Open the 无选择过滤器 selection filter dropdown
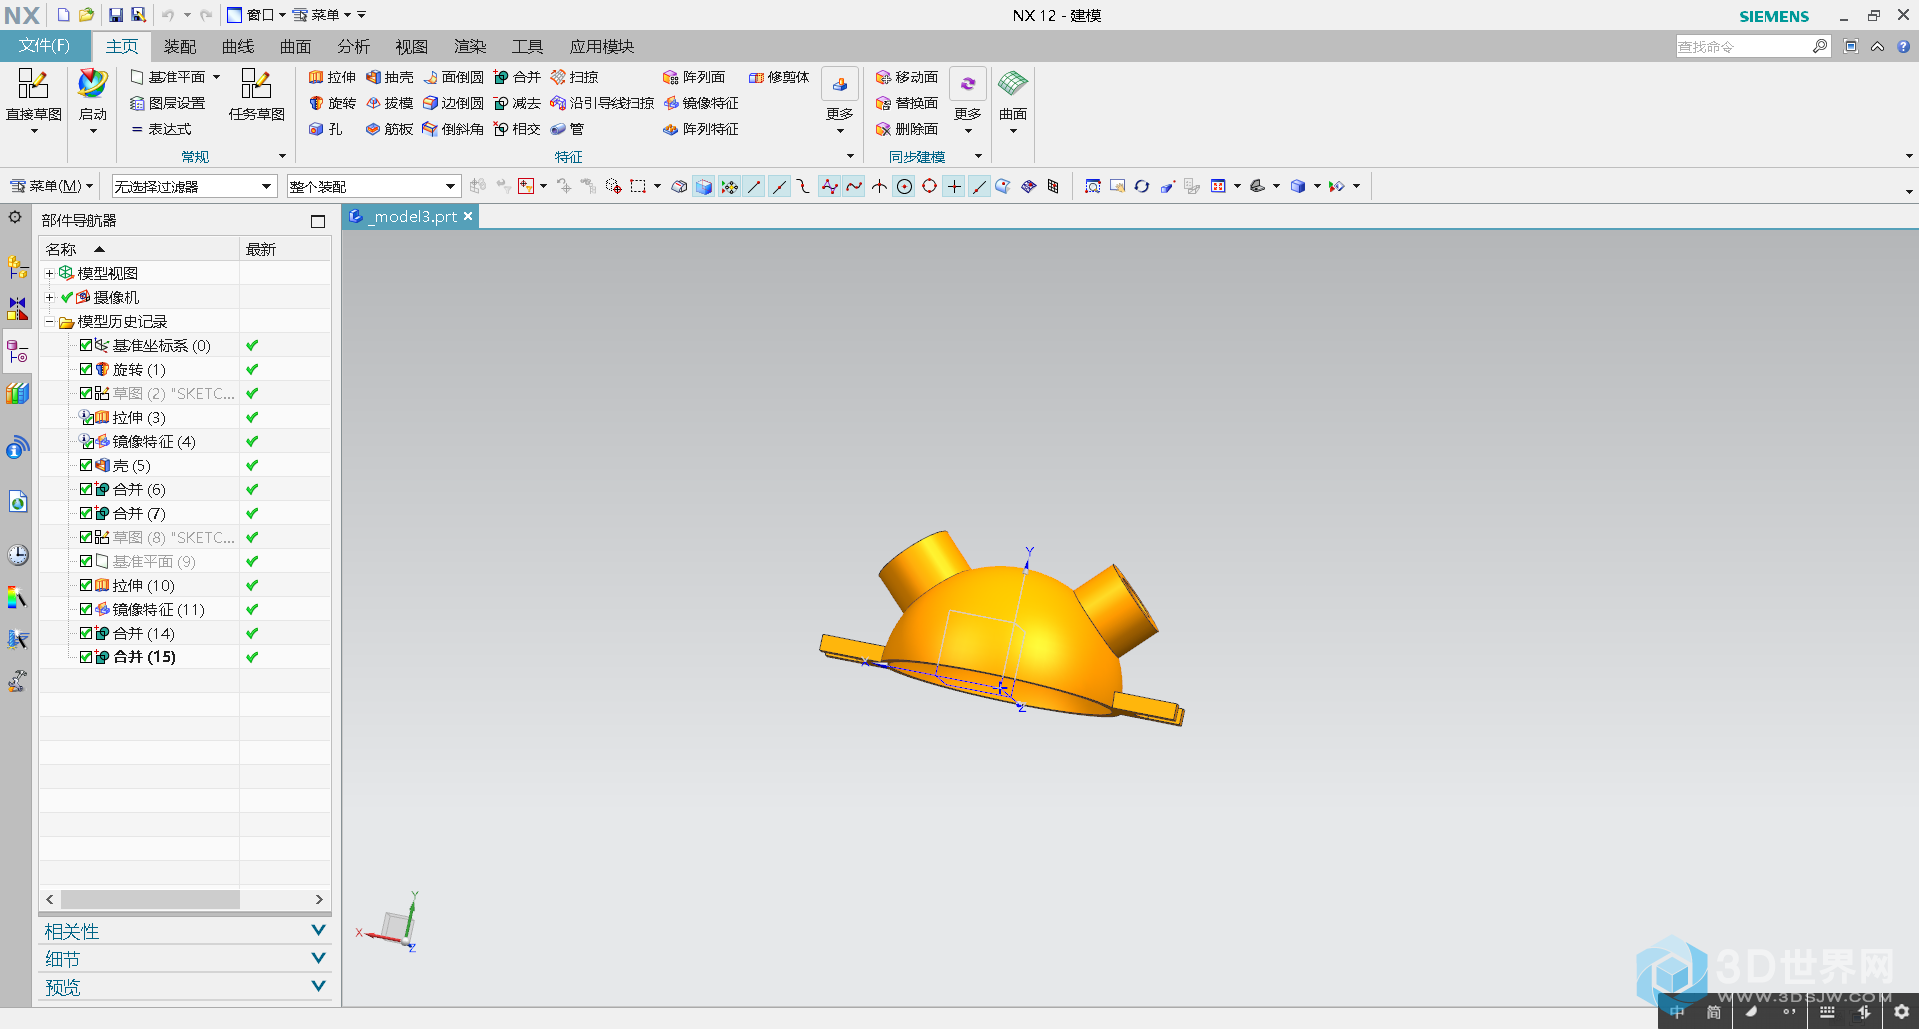This screenshot has width=1919, height=1029. click(x=193, y=186)
